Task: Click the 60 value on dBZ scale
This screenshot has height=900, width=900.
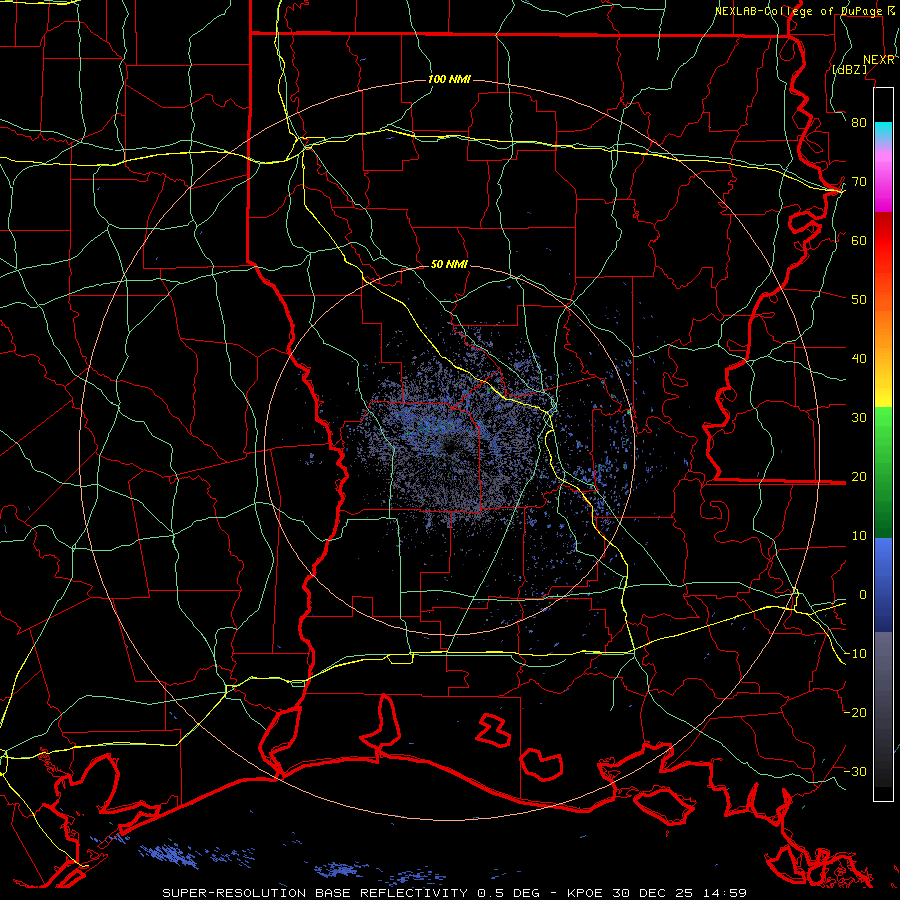Action: pyautogui.click(x=859, y=241)
